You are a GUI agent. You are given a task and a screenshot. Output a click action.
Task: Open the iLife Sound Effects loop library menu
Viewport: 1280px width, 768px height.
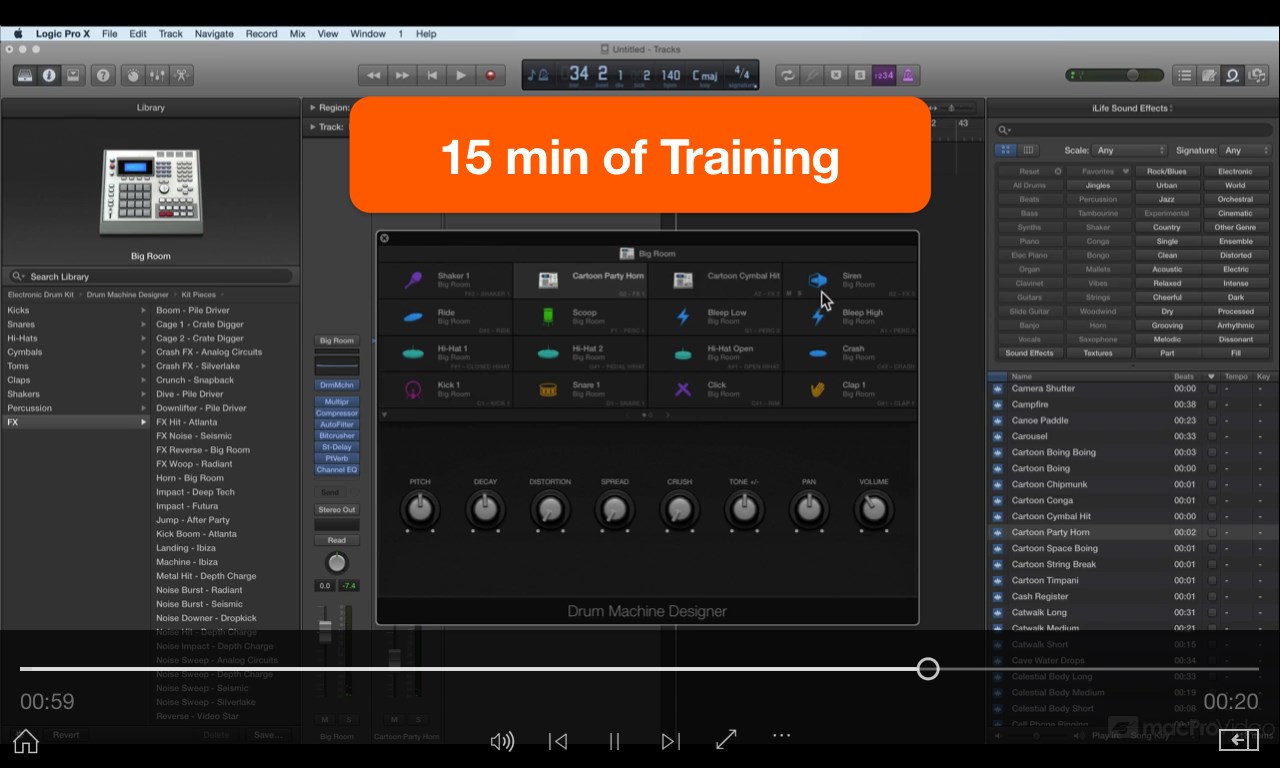(1132, 108)
